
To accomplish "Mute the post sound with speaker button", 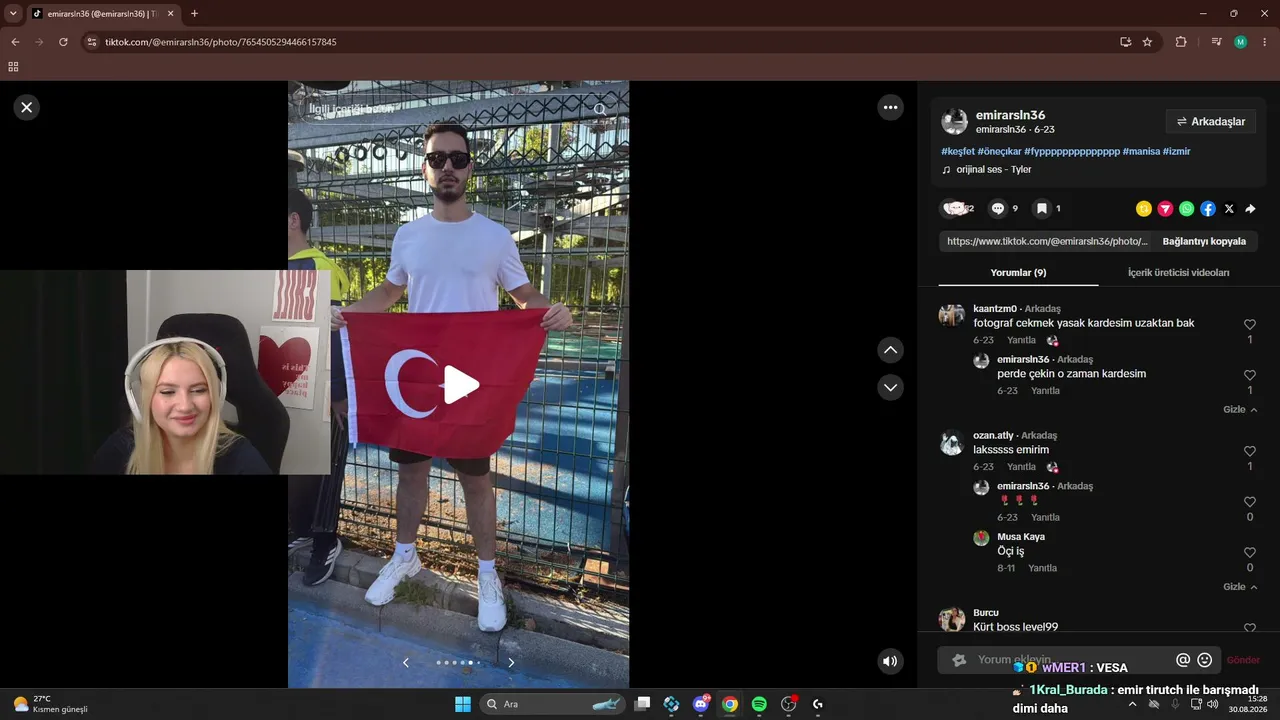I will (889, 661).
